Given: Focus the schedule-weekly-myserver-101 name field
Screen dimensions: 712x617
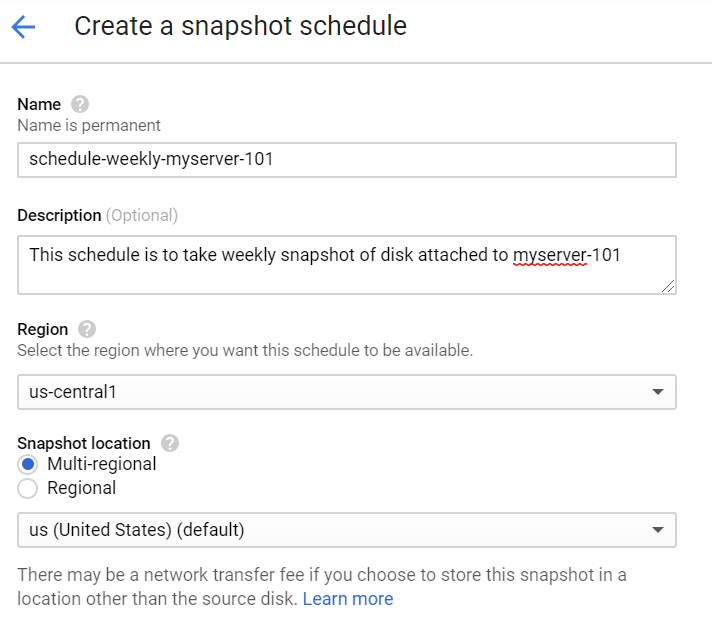Looking at the screenshot, I should 346,159.
